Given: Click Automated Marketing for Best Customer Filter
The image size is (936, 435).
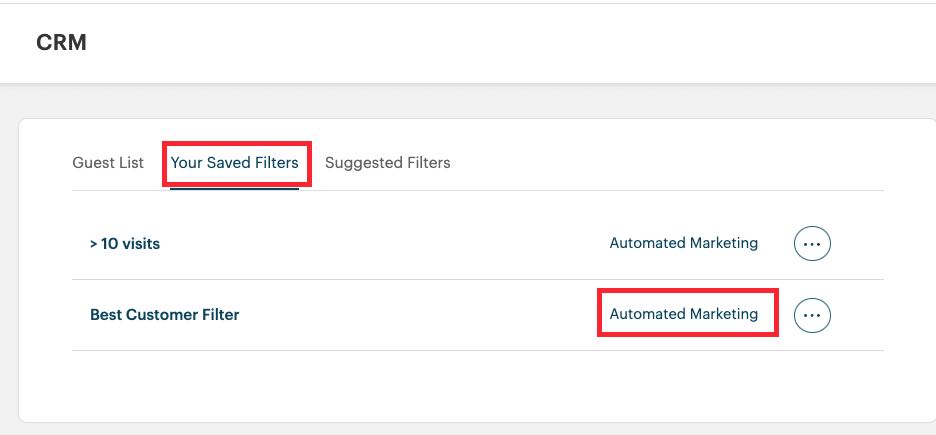Looking at the screenshot, I should click(x=684, y=314).
